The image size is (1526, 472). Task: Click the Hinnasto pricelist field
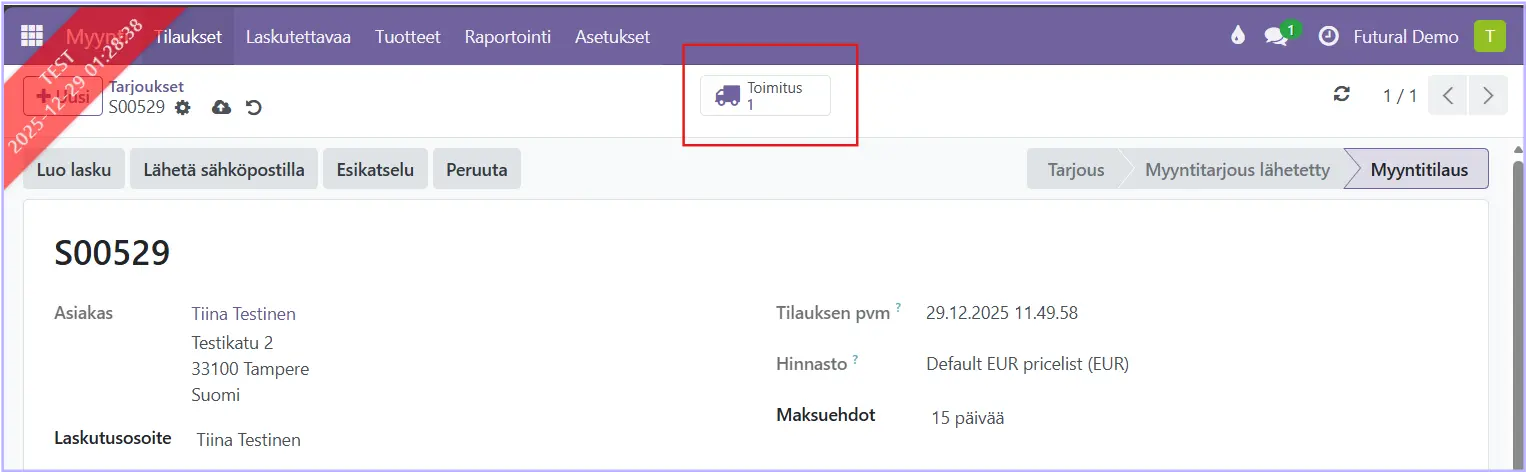coord(1027,364)
